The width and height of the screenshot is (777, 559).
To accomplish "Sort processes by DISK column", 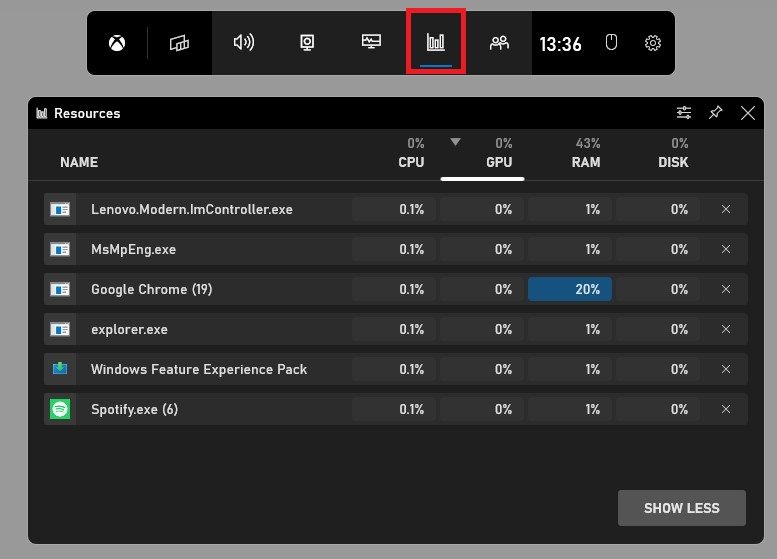I will [x=673, y=162].
